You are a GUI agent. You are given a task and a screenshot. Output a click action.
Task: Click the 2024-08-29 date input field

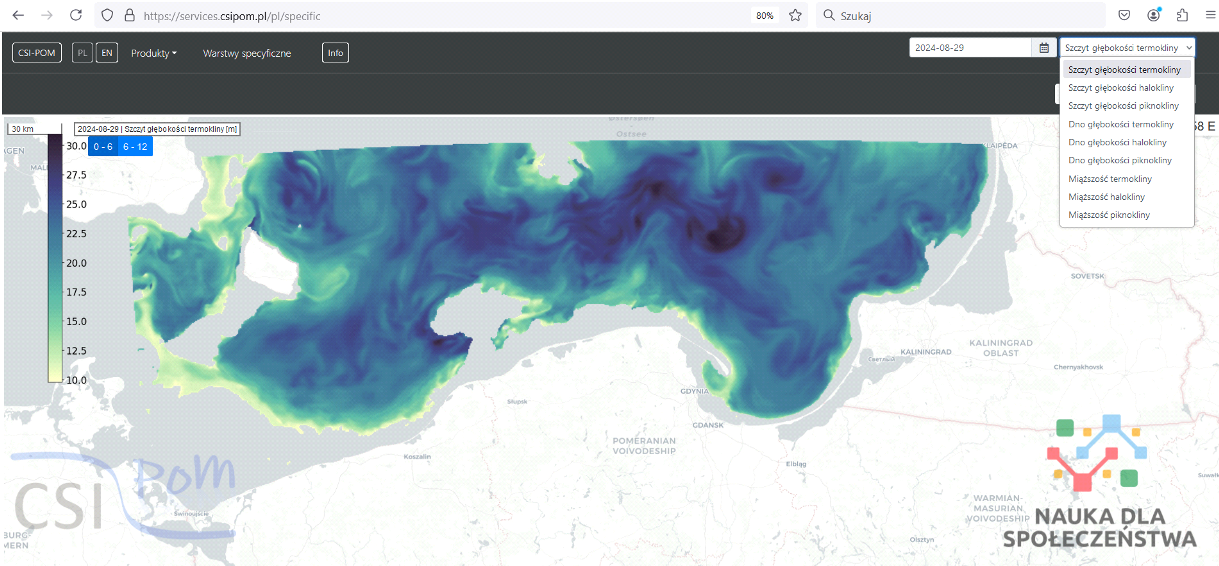[x=969, y=48]
